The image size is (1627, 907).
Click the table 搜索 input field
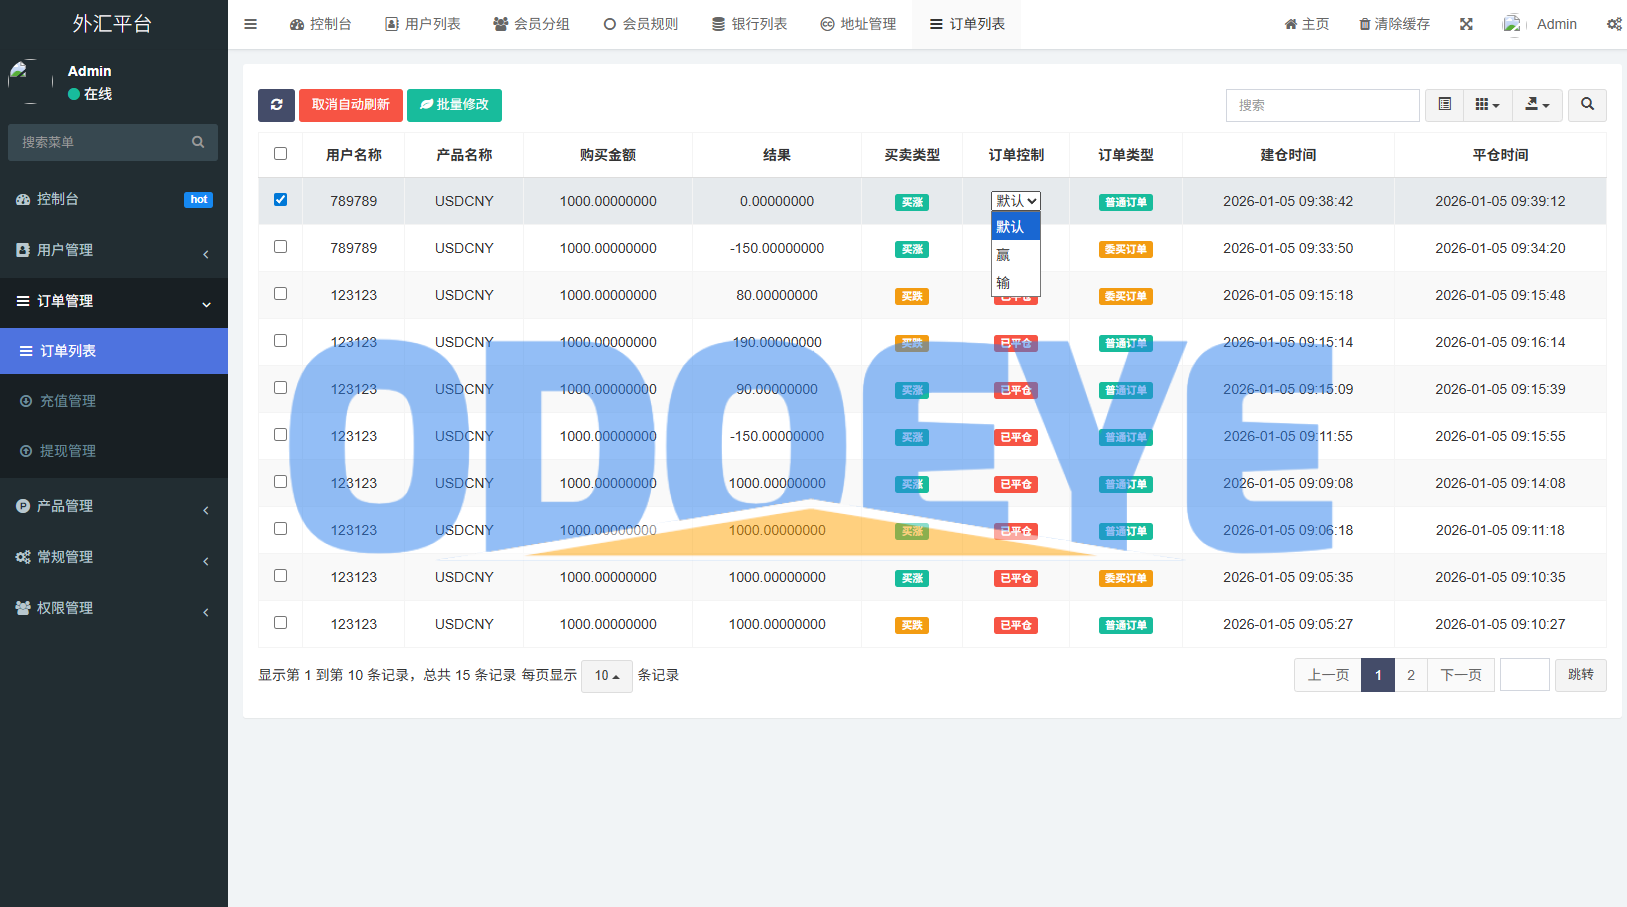1322,105
